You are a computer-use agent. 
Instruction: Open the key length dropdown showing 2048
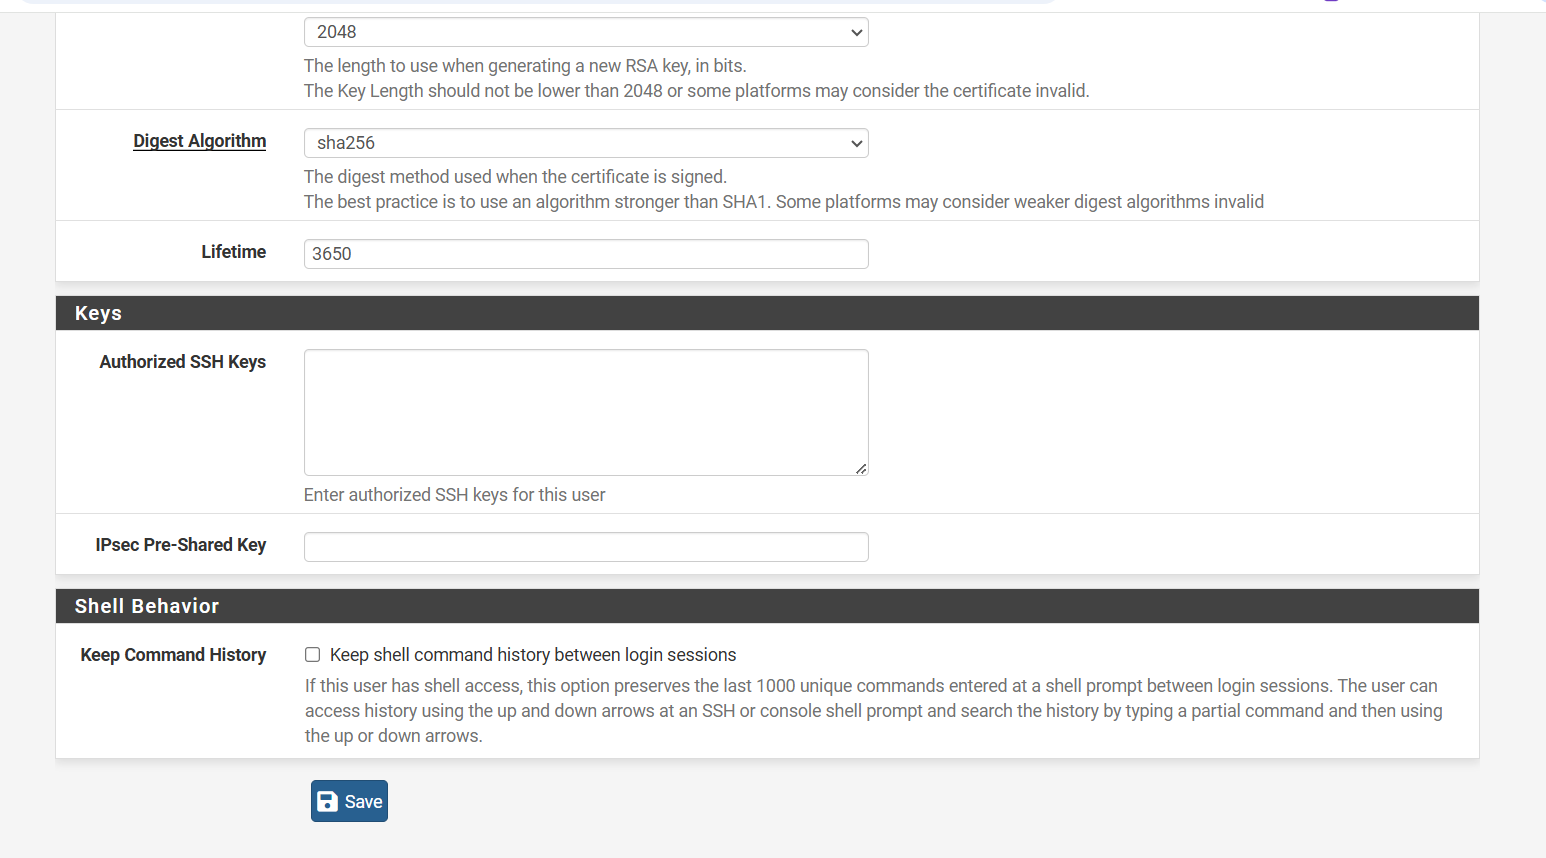[x=585, y=32]
